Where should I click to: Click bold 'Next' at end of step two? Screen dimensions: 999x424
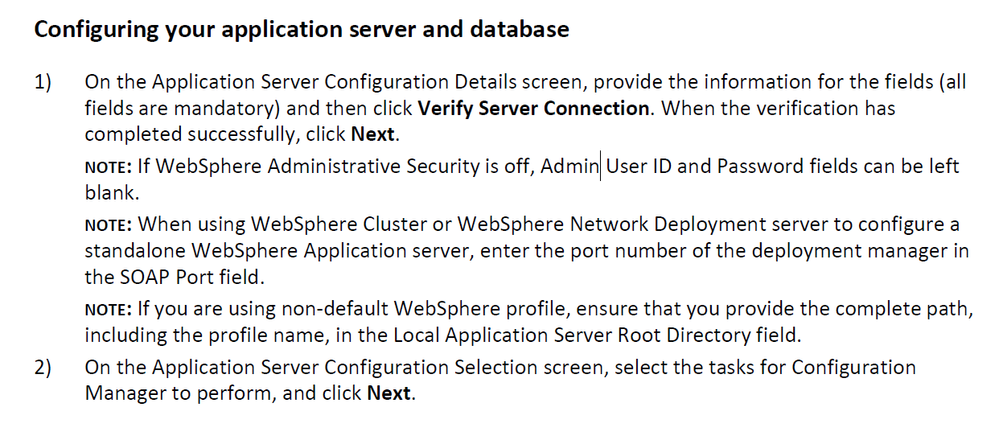[x=389, y=393]
